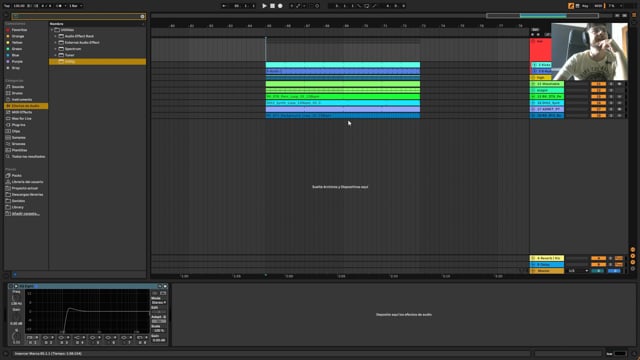Open EQ Eight Stereo mode dropdown
The width and height of the screenshot is (640, 360).
pyautogui.click(x=159, y=302)
